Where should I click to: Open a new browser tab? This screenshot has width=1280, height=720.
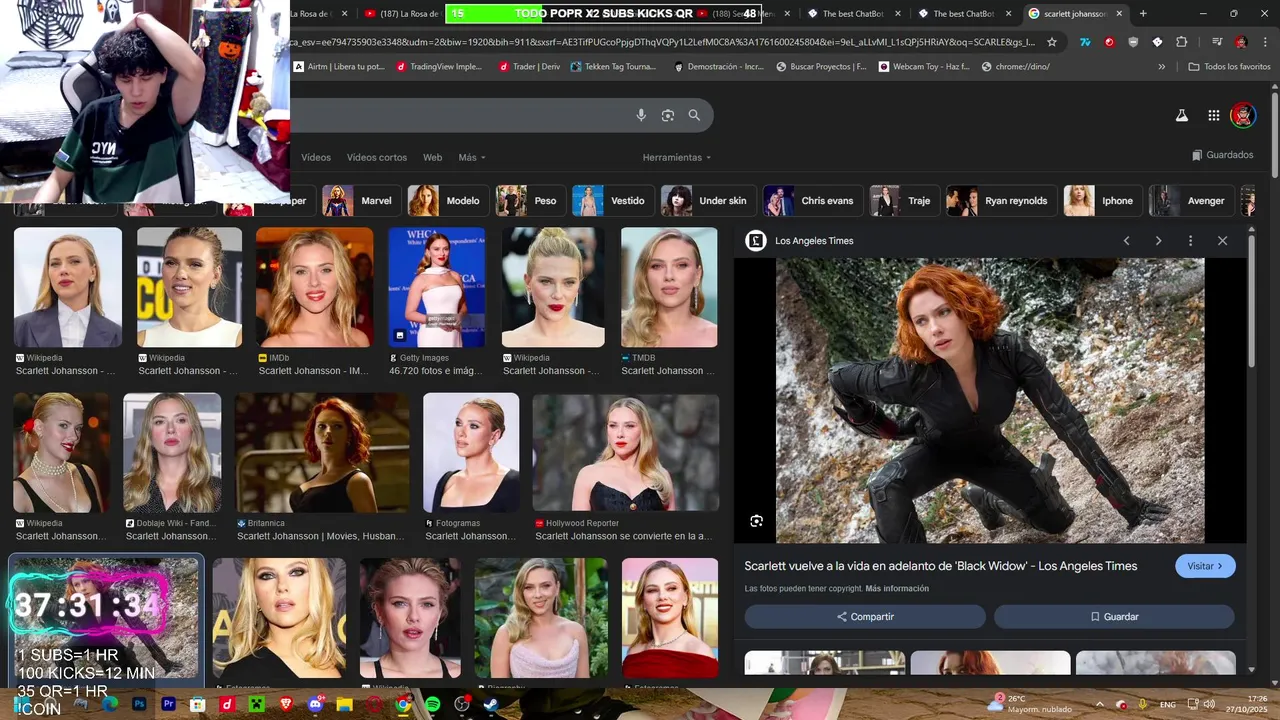click(x=1143, y=14)
